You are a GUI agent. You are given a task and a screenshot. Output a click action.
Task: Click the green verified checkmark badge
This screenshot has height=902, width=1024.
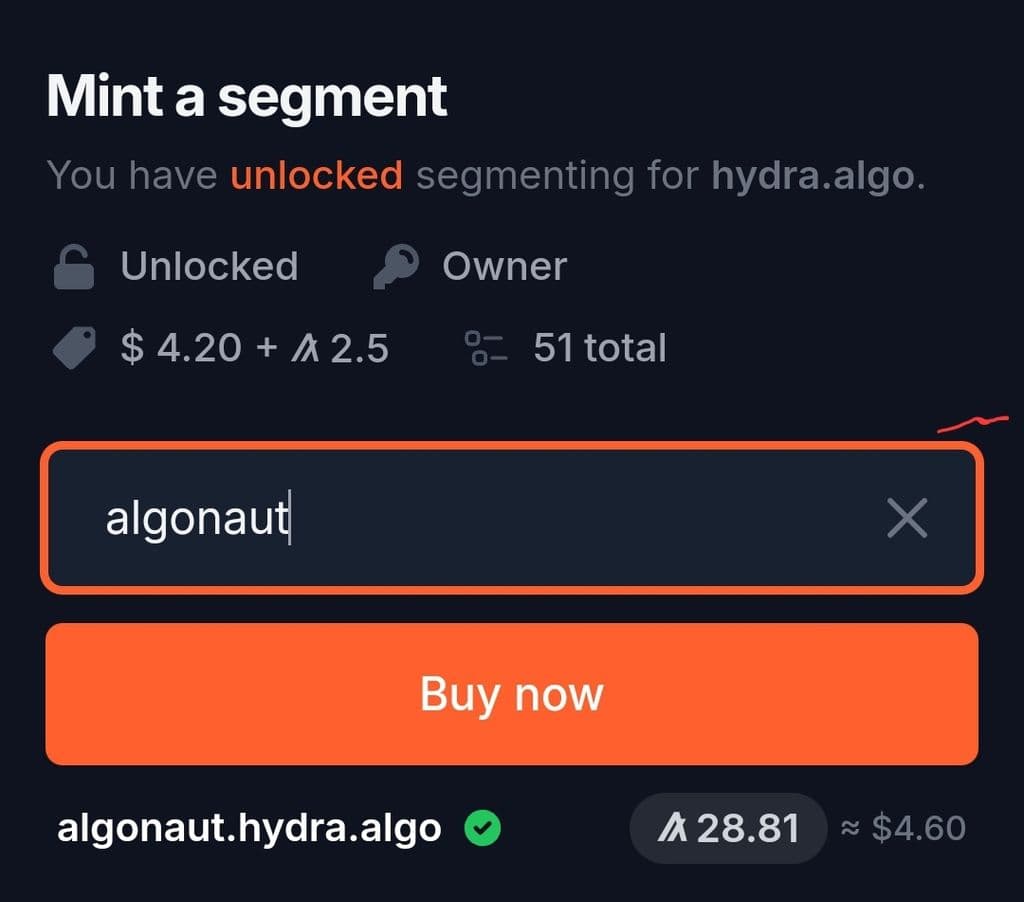click(x=483, y=828)
